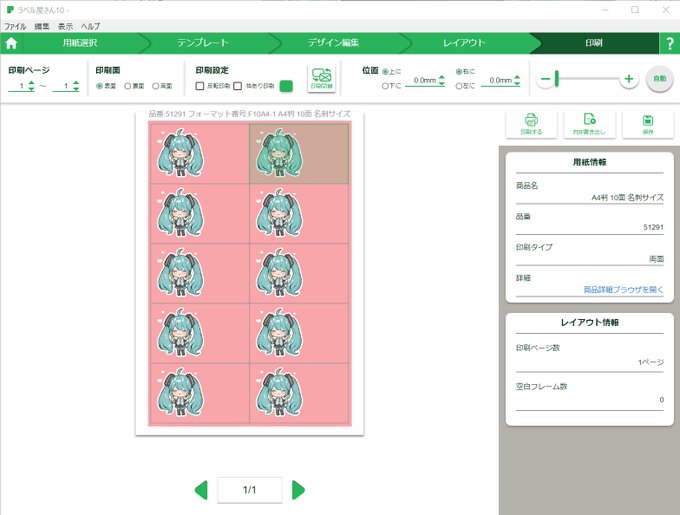Select 右に rightward position radio
Image resolution: width=680 pixels, height=515 pixels.
pyautogui.click(x=459, y=72)
